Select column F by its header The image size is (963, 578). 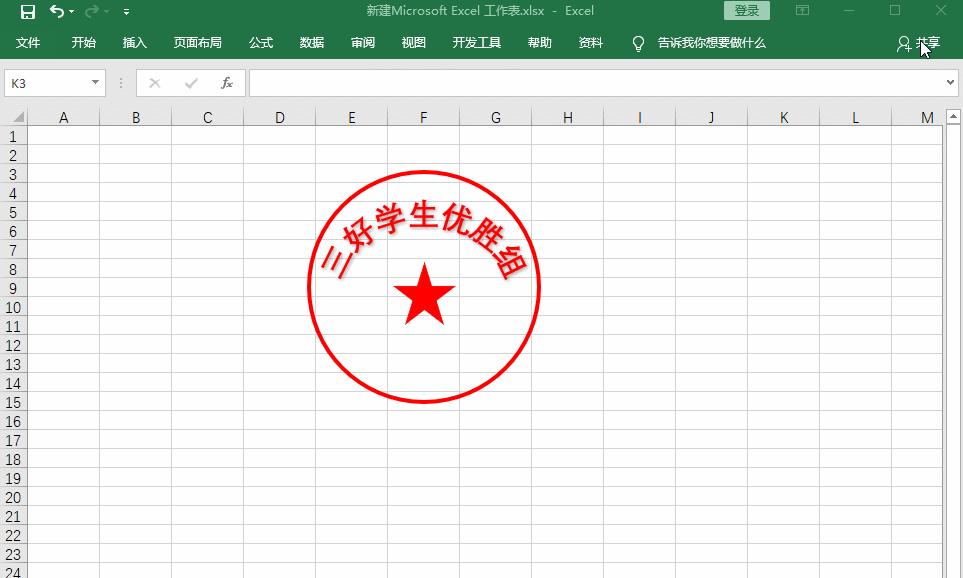coord(423,117)
